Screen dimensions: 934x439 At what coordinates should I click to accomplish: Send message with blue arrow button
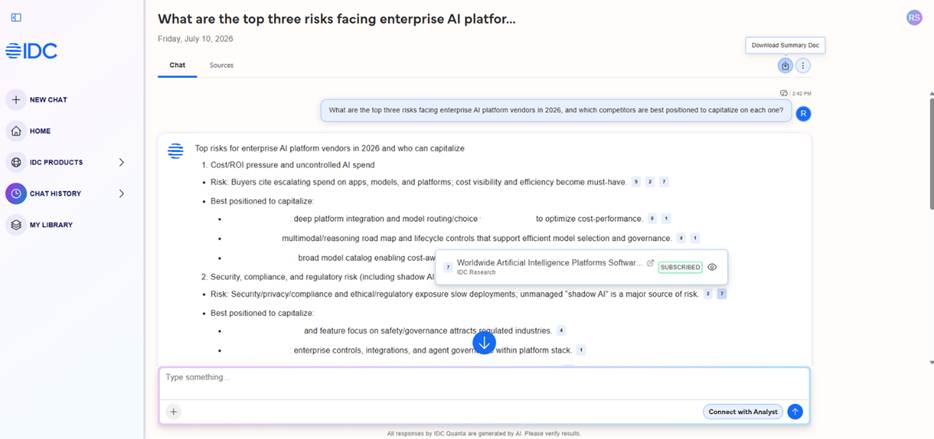tap(795, 412)
